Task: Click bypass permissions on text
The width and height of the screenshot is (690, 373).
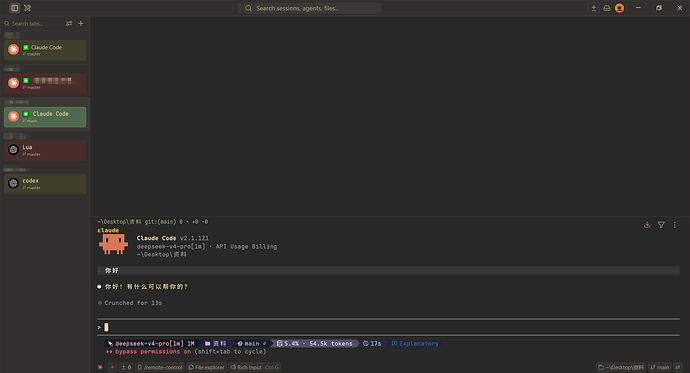Action: (153, 352)
